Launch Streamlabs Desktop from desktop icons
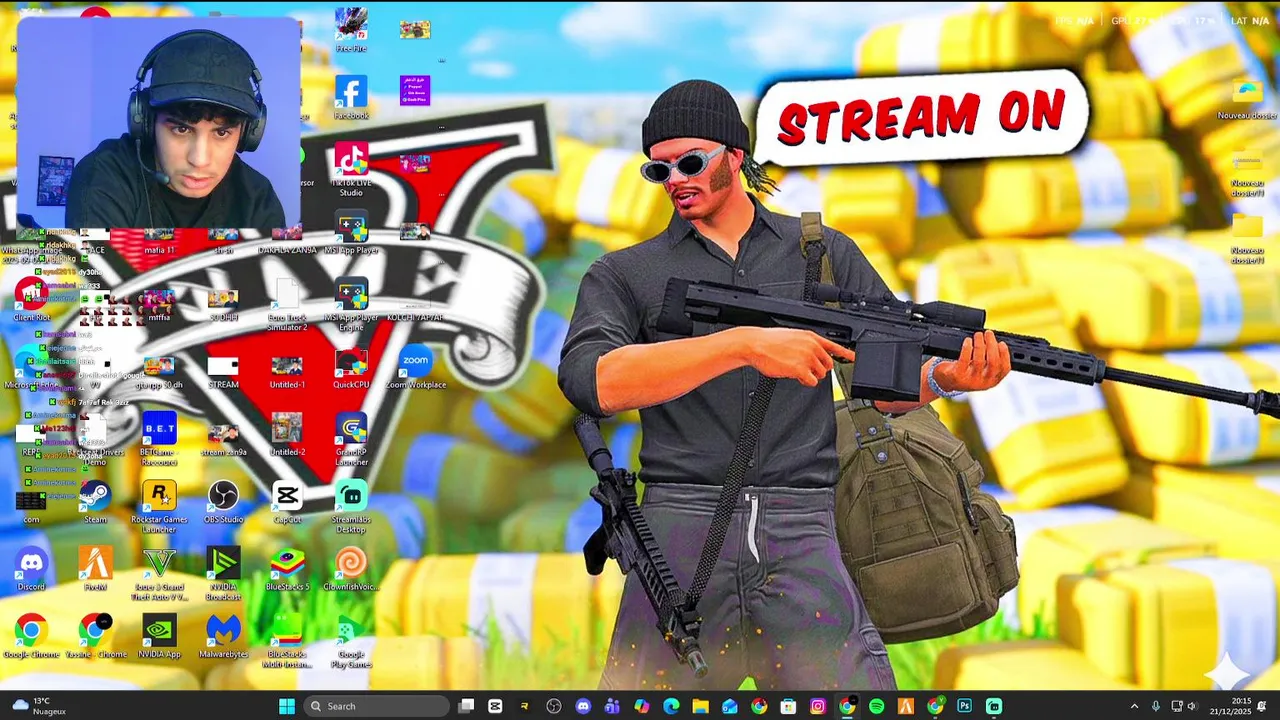This screenshot has width=1280, height=720. click(x=351, y=507)
